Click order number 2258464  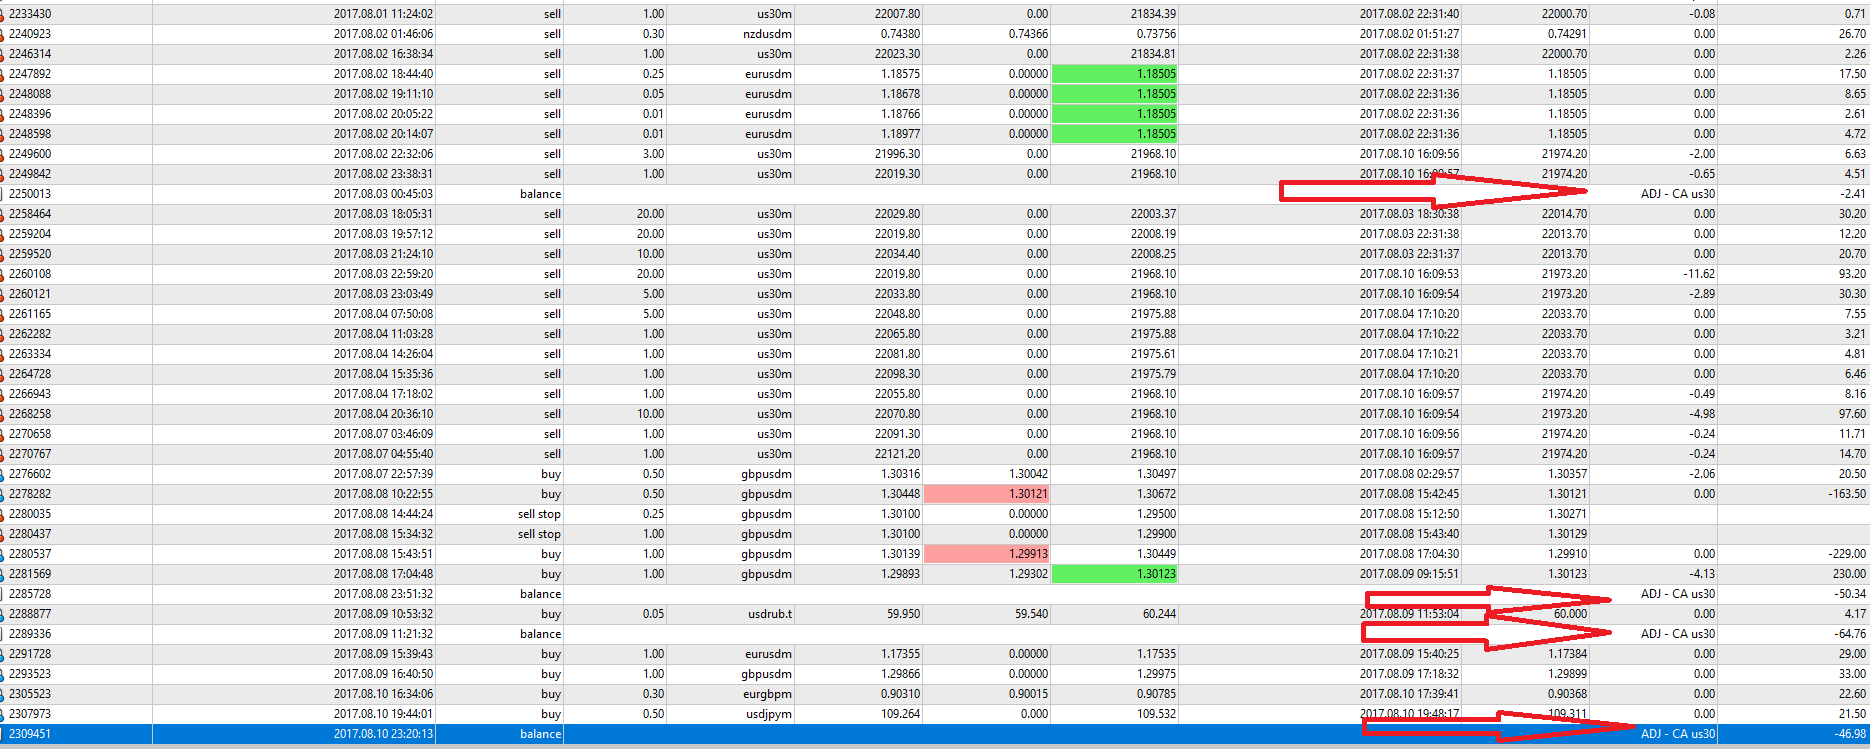(x=30, y=214)
